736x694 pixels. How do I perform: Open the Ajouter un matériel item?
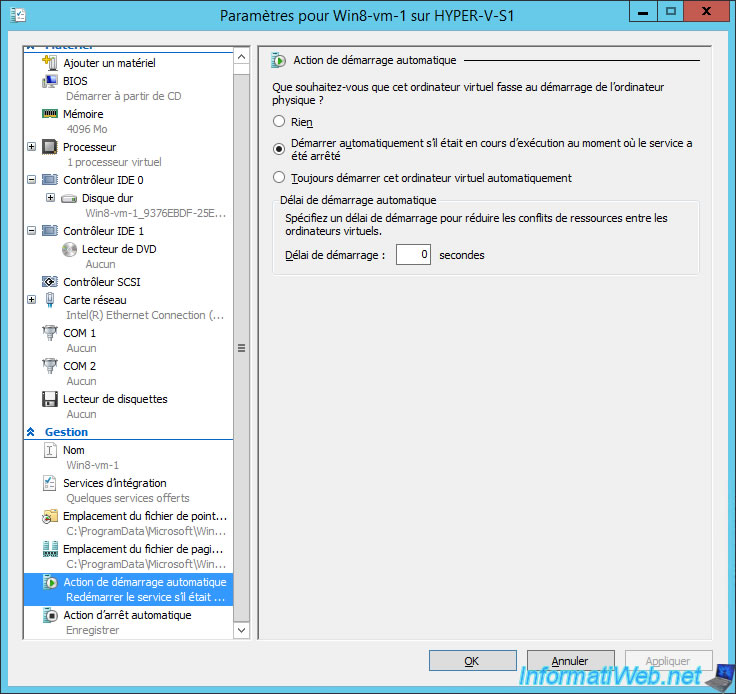pos(109,63)
